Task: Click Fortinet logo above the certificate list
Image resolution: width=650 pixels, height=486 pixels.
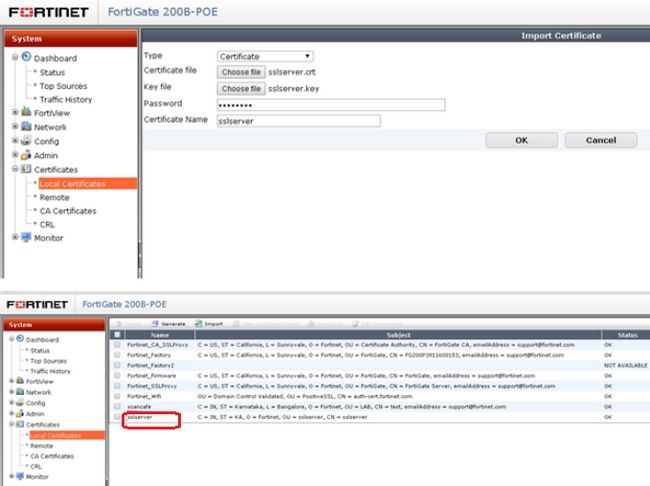Action: point(37,305)
